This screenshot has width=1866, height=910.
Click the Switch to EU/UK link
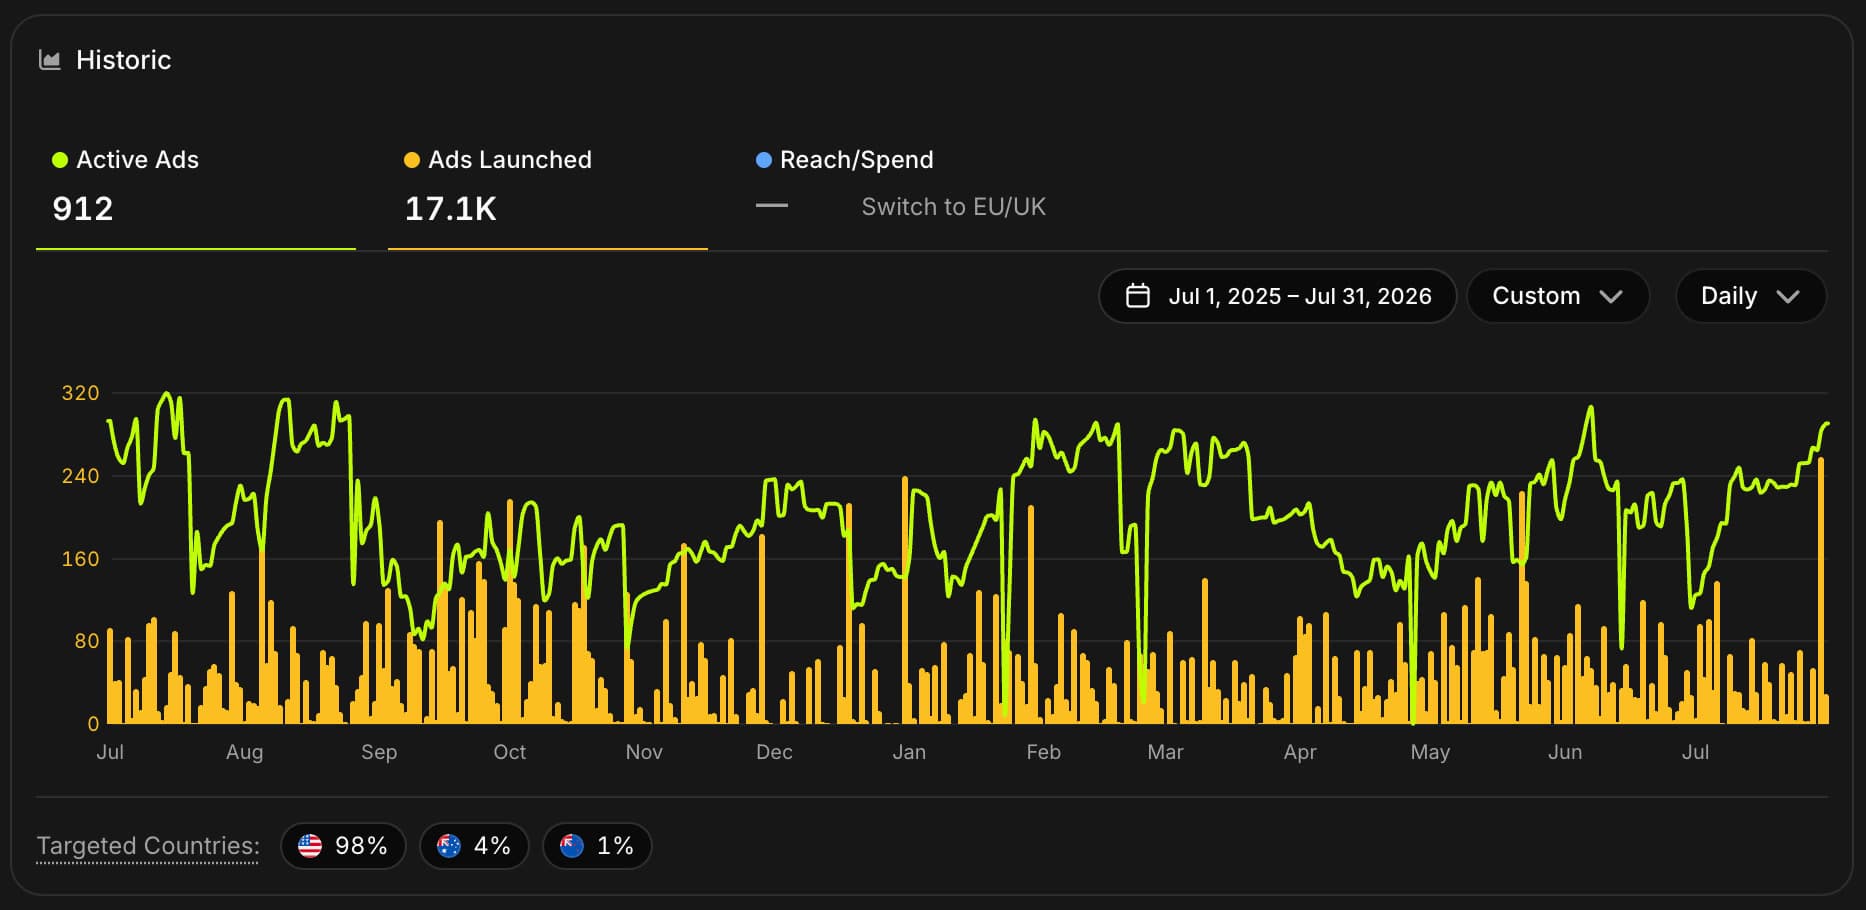coord(954,207)
